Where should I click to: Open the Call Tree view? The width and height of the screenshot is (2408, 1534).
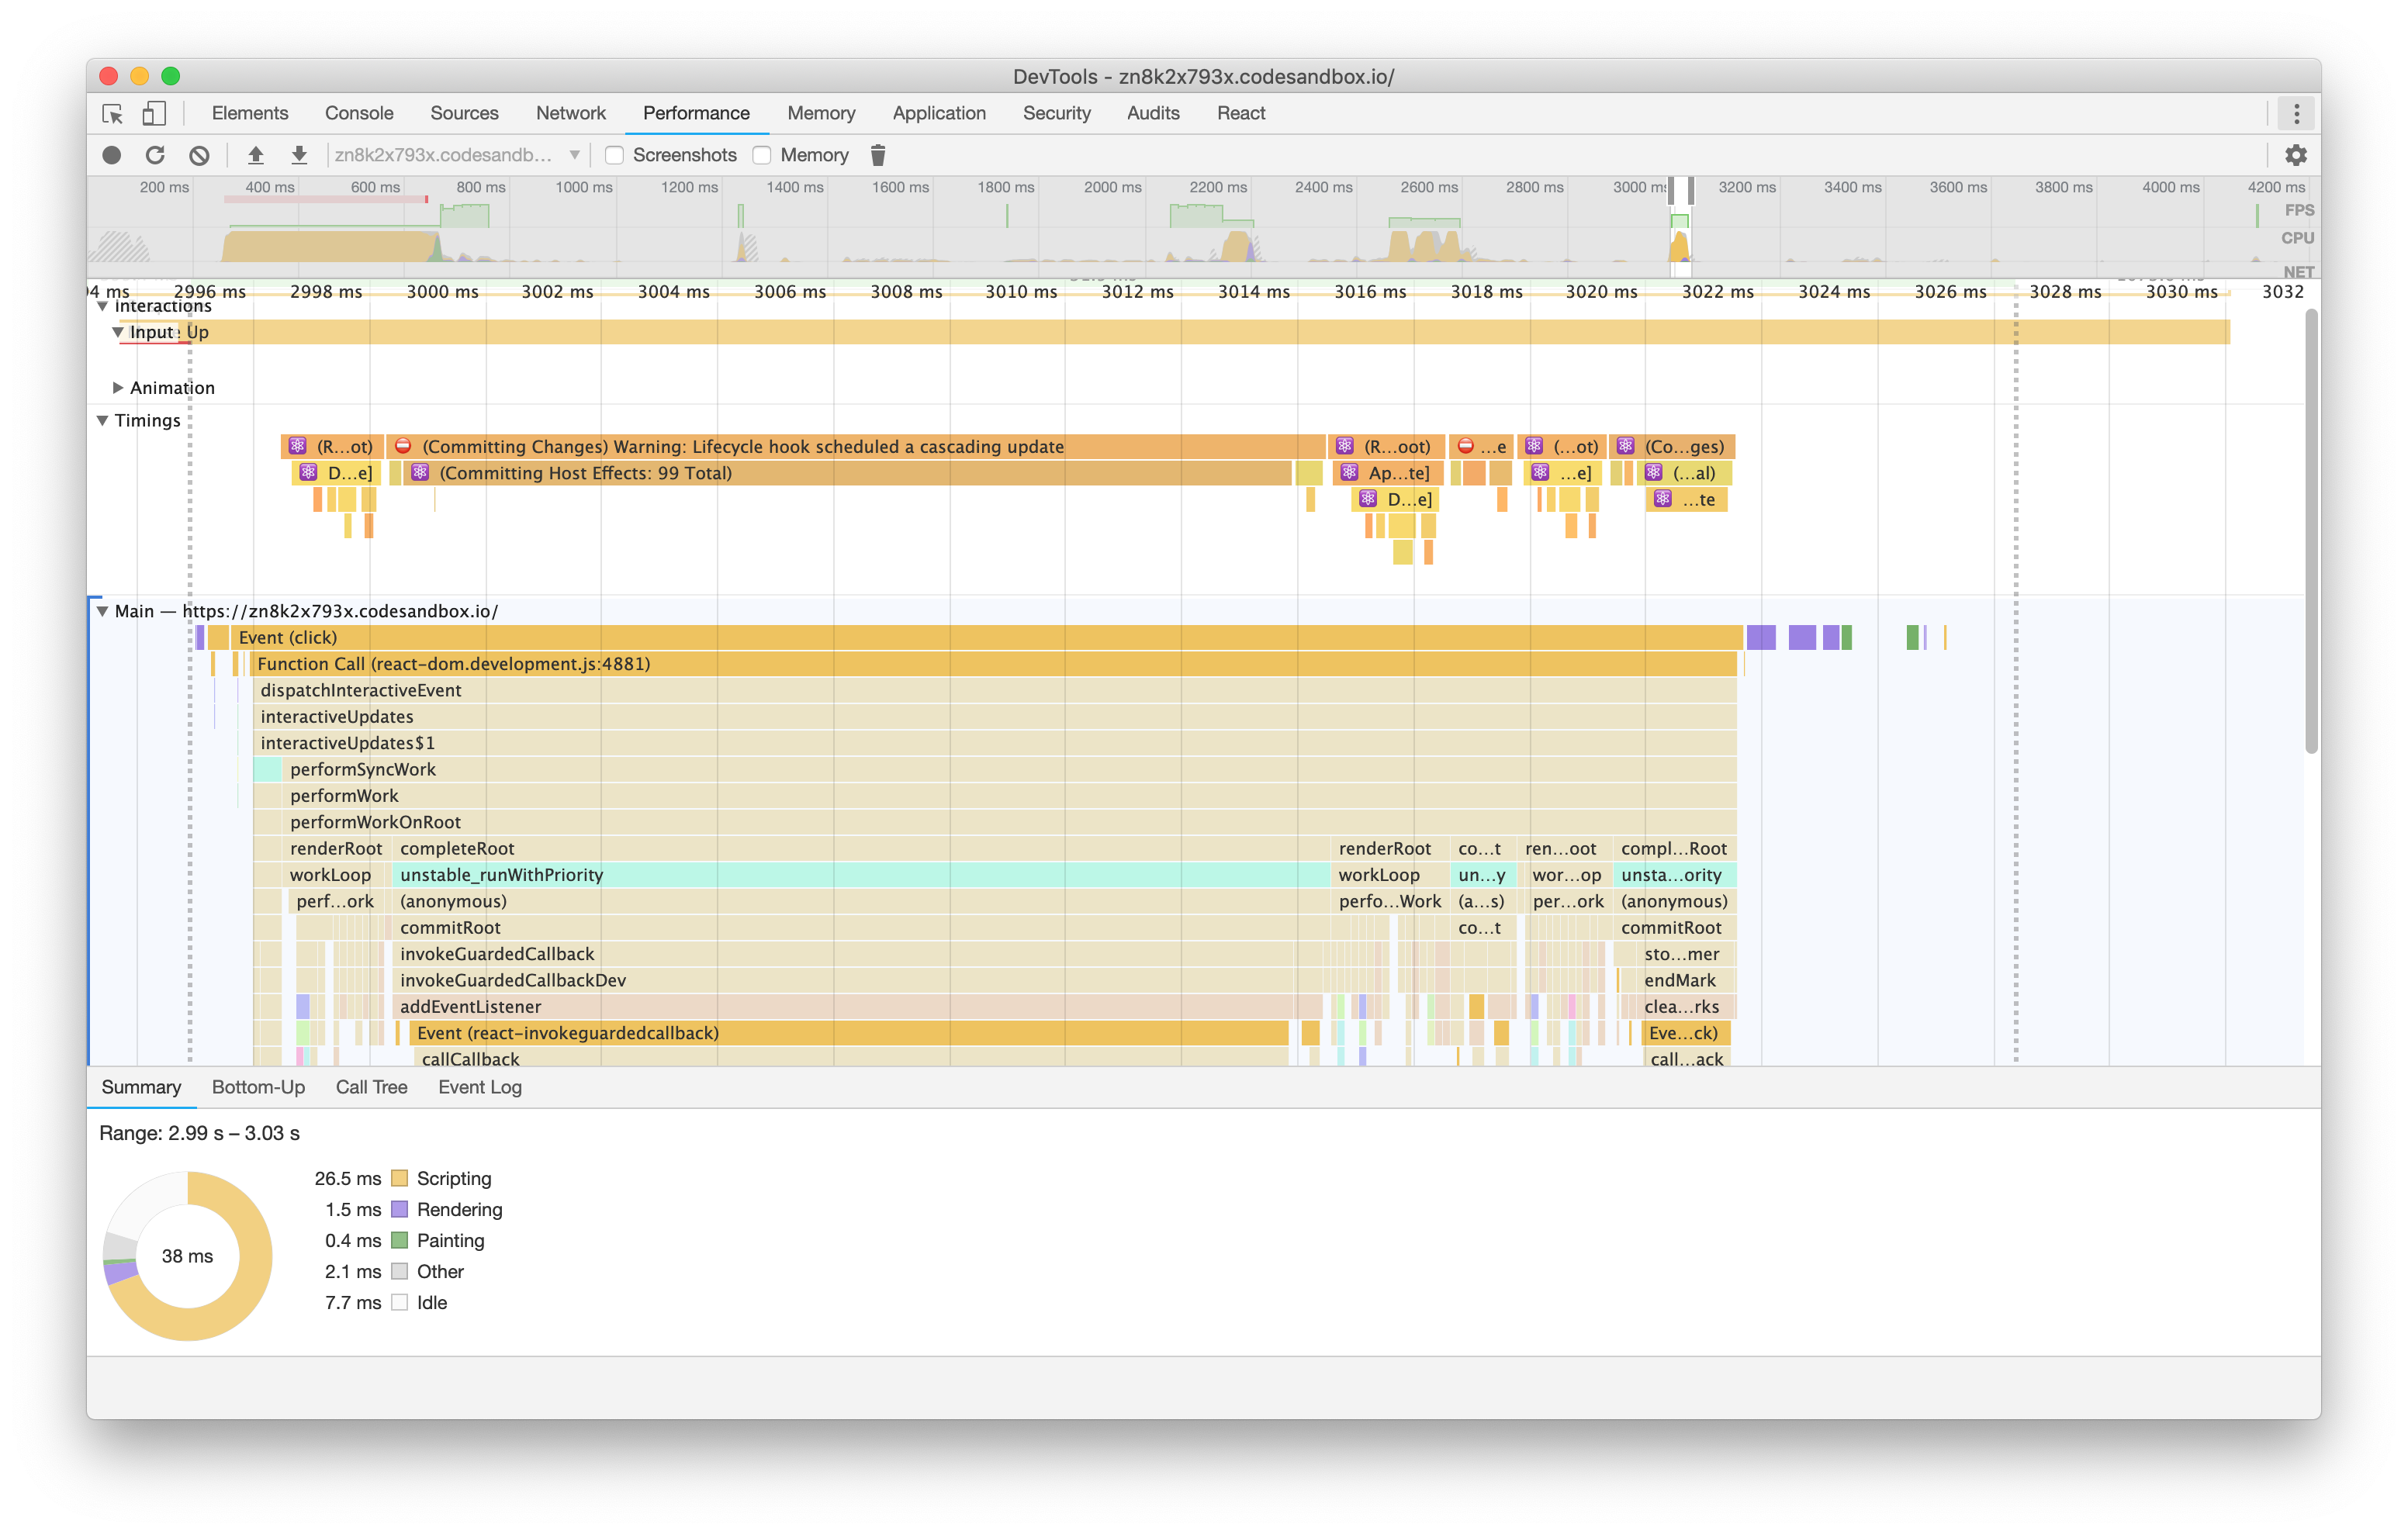pos(371,1087)
